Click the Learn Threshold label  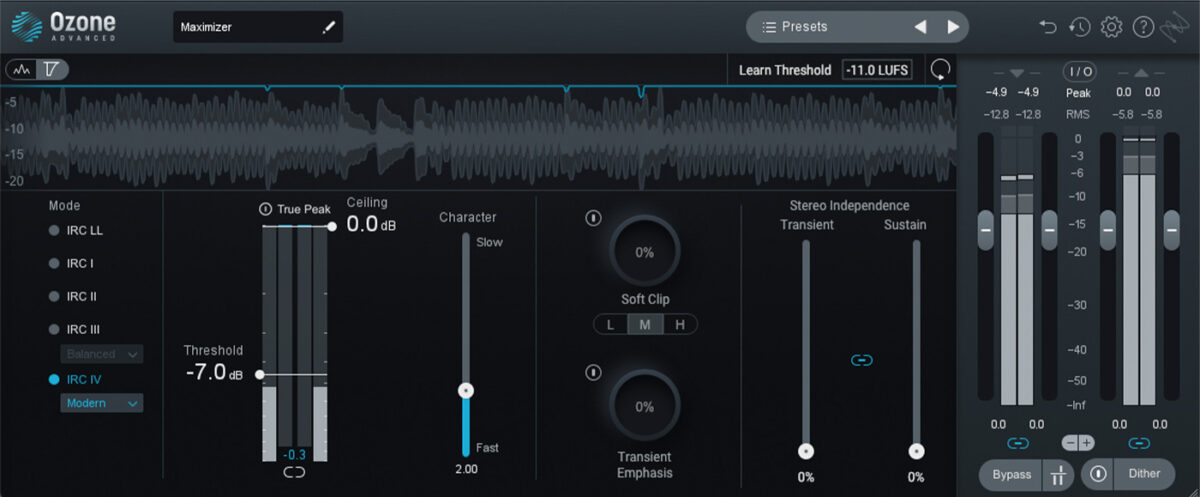tap(785, 70)
